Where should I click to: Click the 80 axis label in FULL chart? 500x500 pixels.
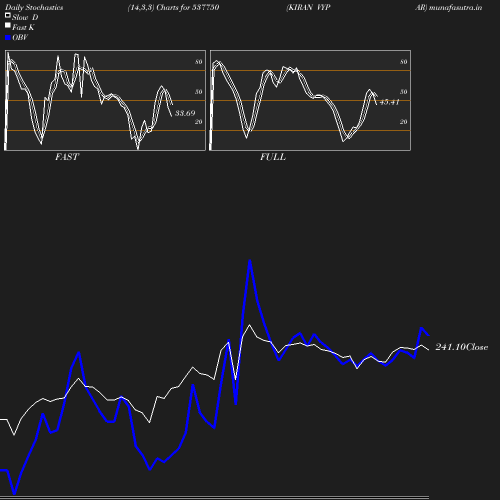click(x=404, y=62)
